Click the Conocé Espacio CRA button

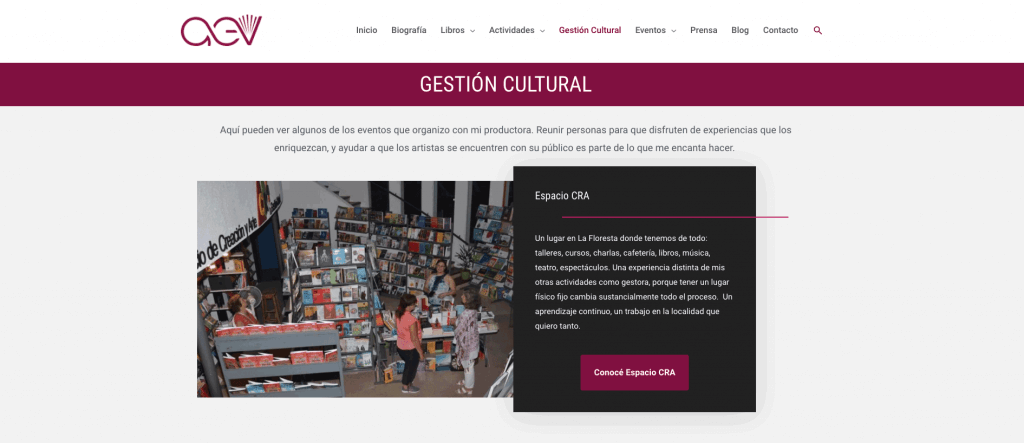click(634, 372)
